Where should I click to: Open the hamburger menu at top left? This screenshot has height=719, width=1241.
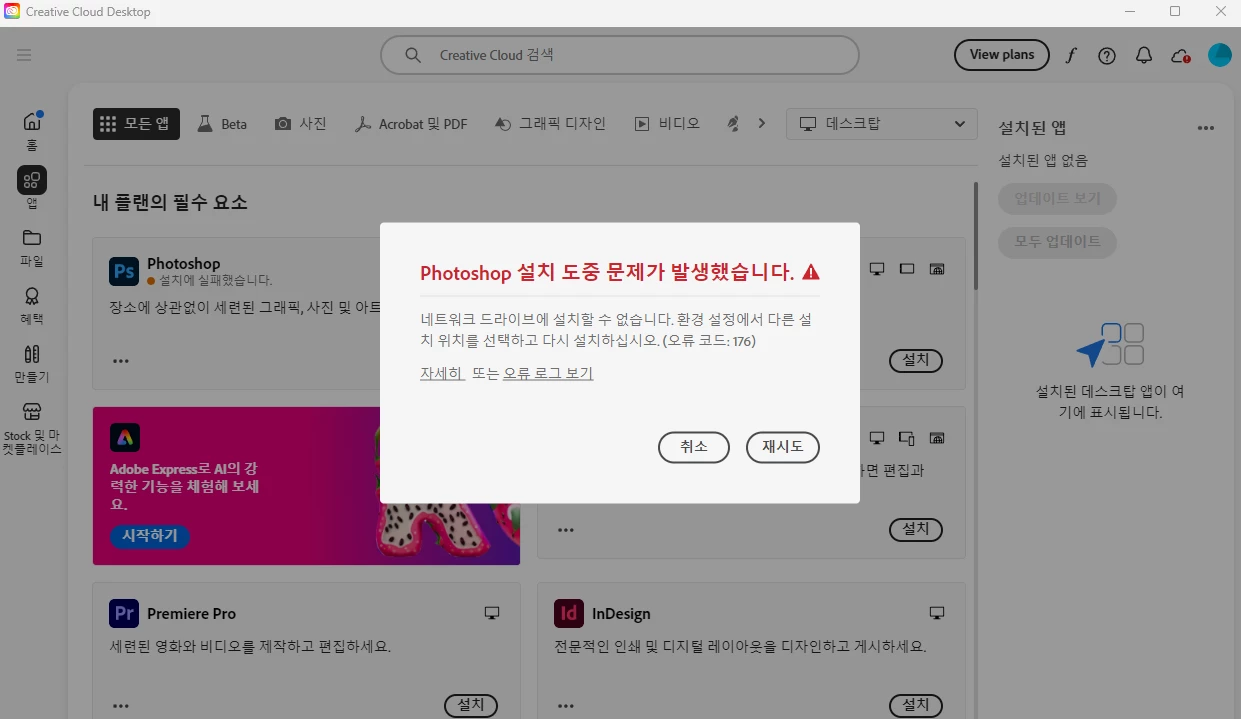(24, 55)
